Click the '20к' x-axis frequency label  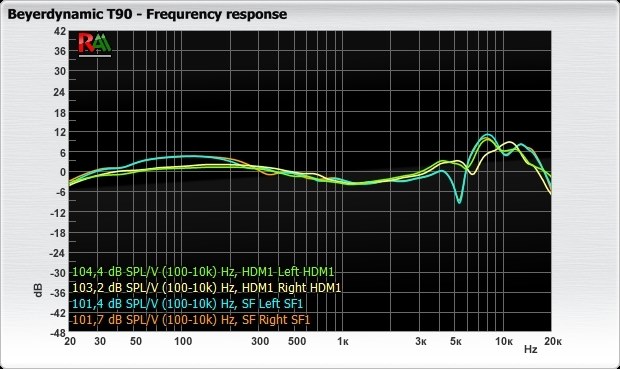click(x=552, y=341)
